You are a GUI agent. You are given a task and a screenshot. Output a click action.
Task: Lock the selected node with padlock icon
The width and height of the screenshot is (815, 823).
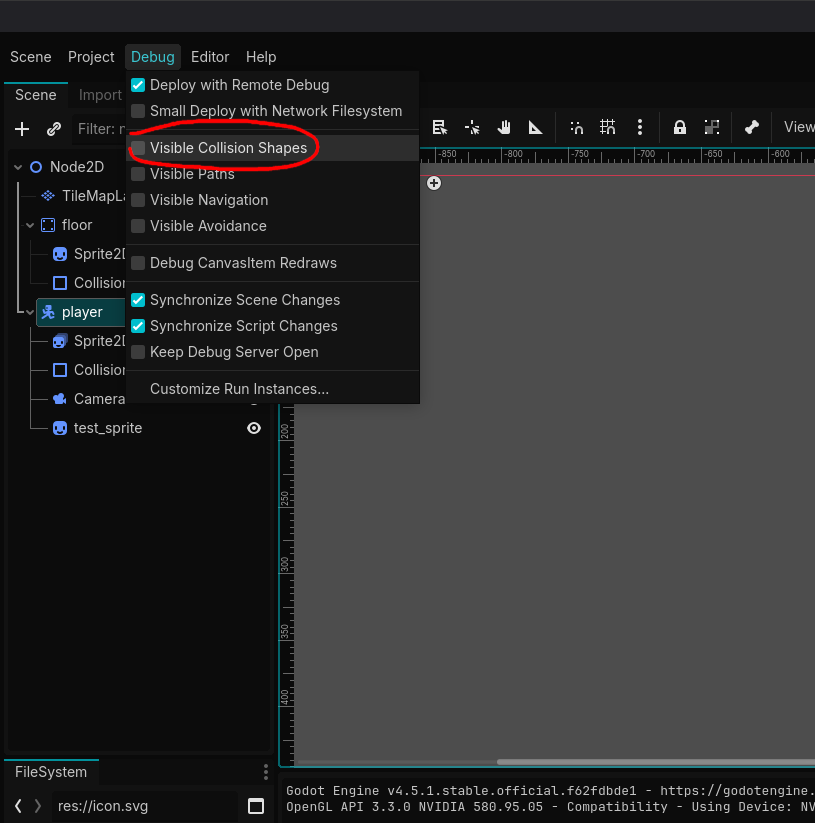coord(680,127)
